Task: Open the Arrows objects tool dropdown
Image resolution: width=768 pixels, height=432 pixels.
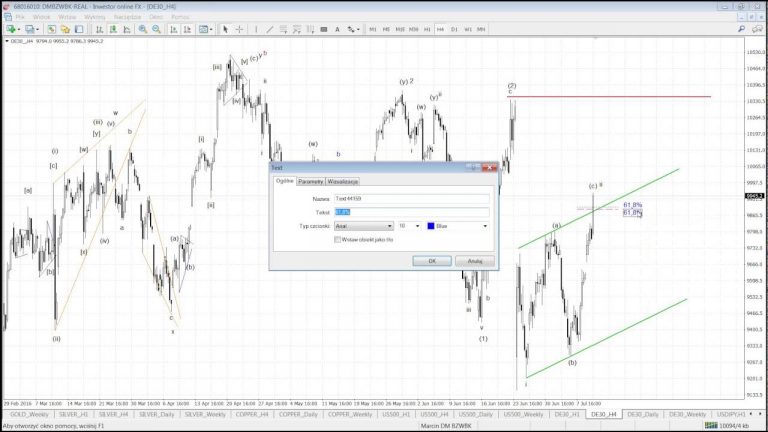Action: point(353,29)
